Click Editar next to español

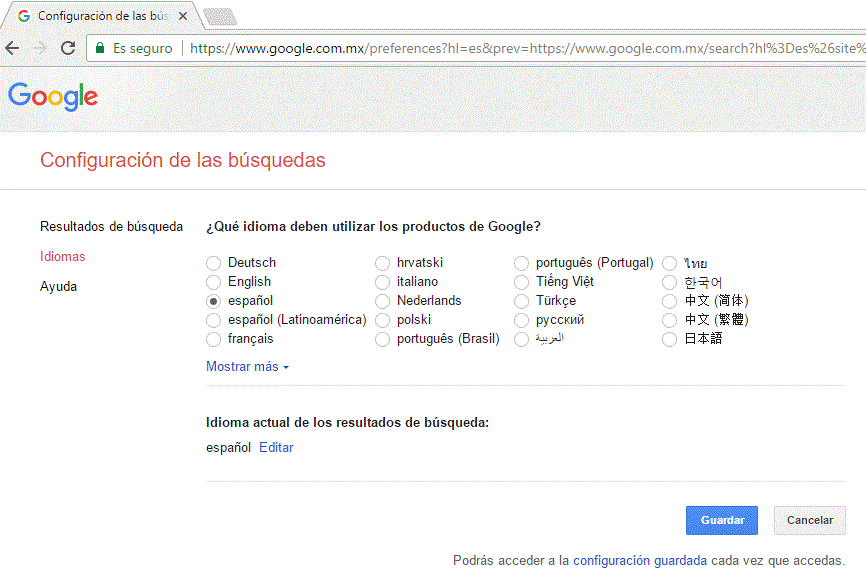(276, 447)
